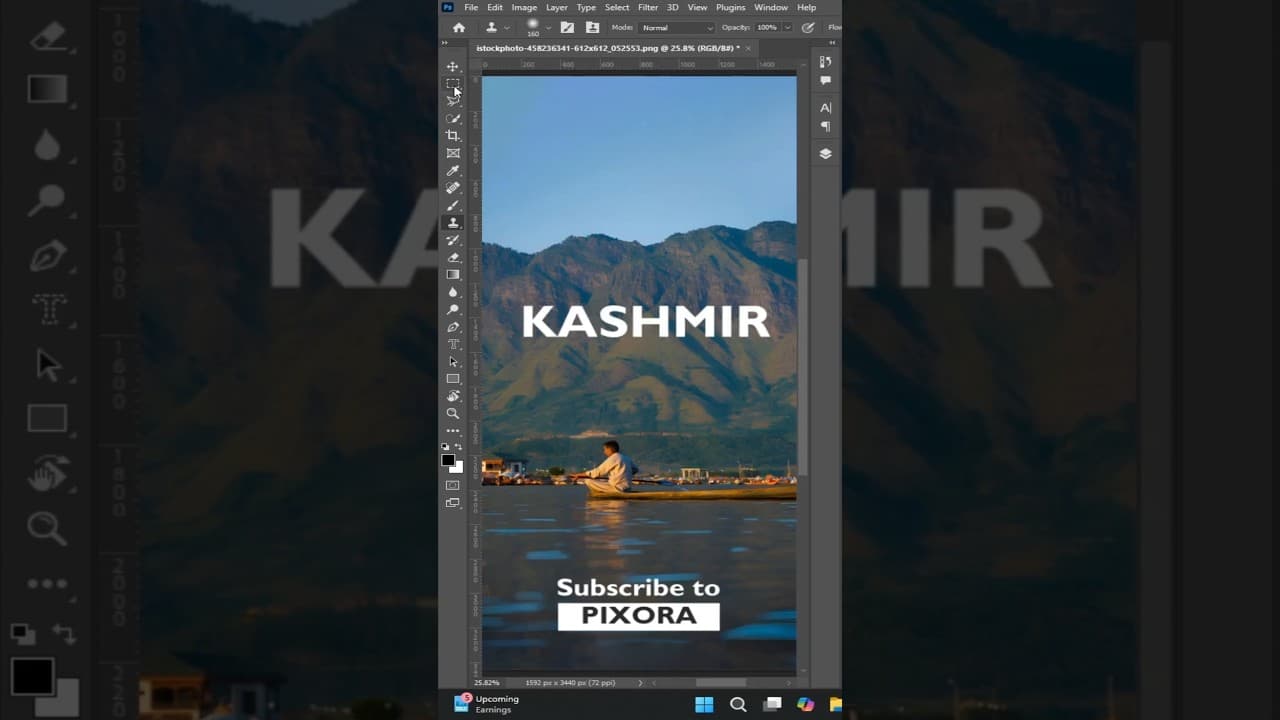1280x720 pixels.
Task: Select the Spot Healing Brush tool
Action: (x=453, y=188)
